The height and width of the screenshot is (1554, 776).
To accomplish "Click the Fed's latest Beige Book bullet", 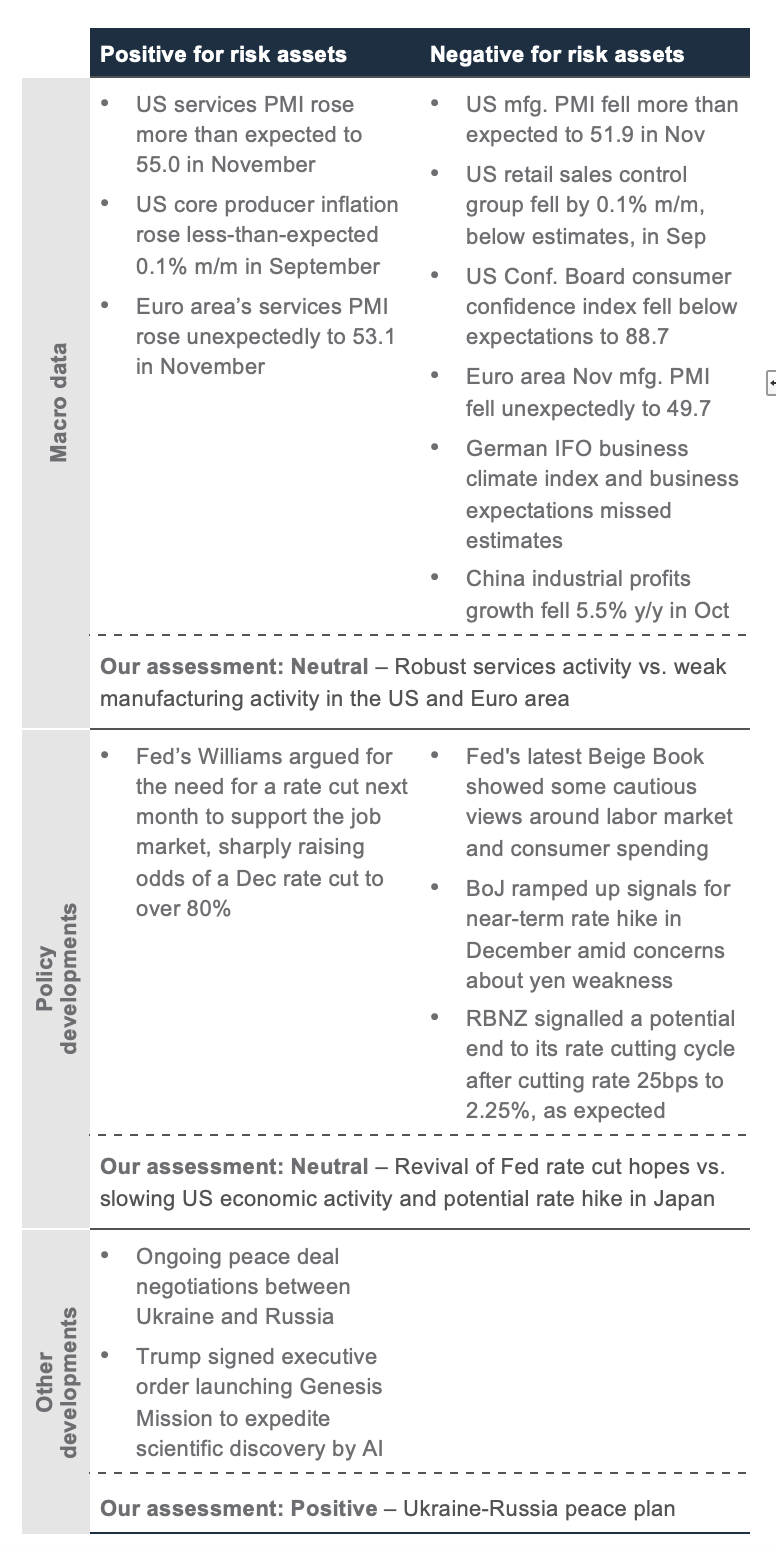I will (x=598, y=802).
